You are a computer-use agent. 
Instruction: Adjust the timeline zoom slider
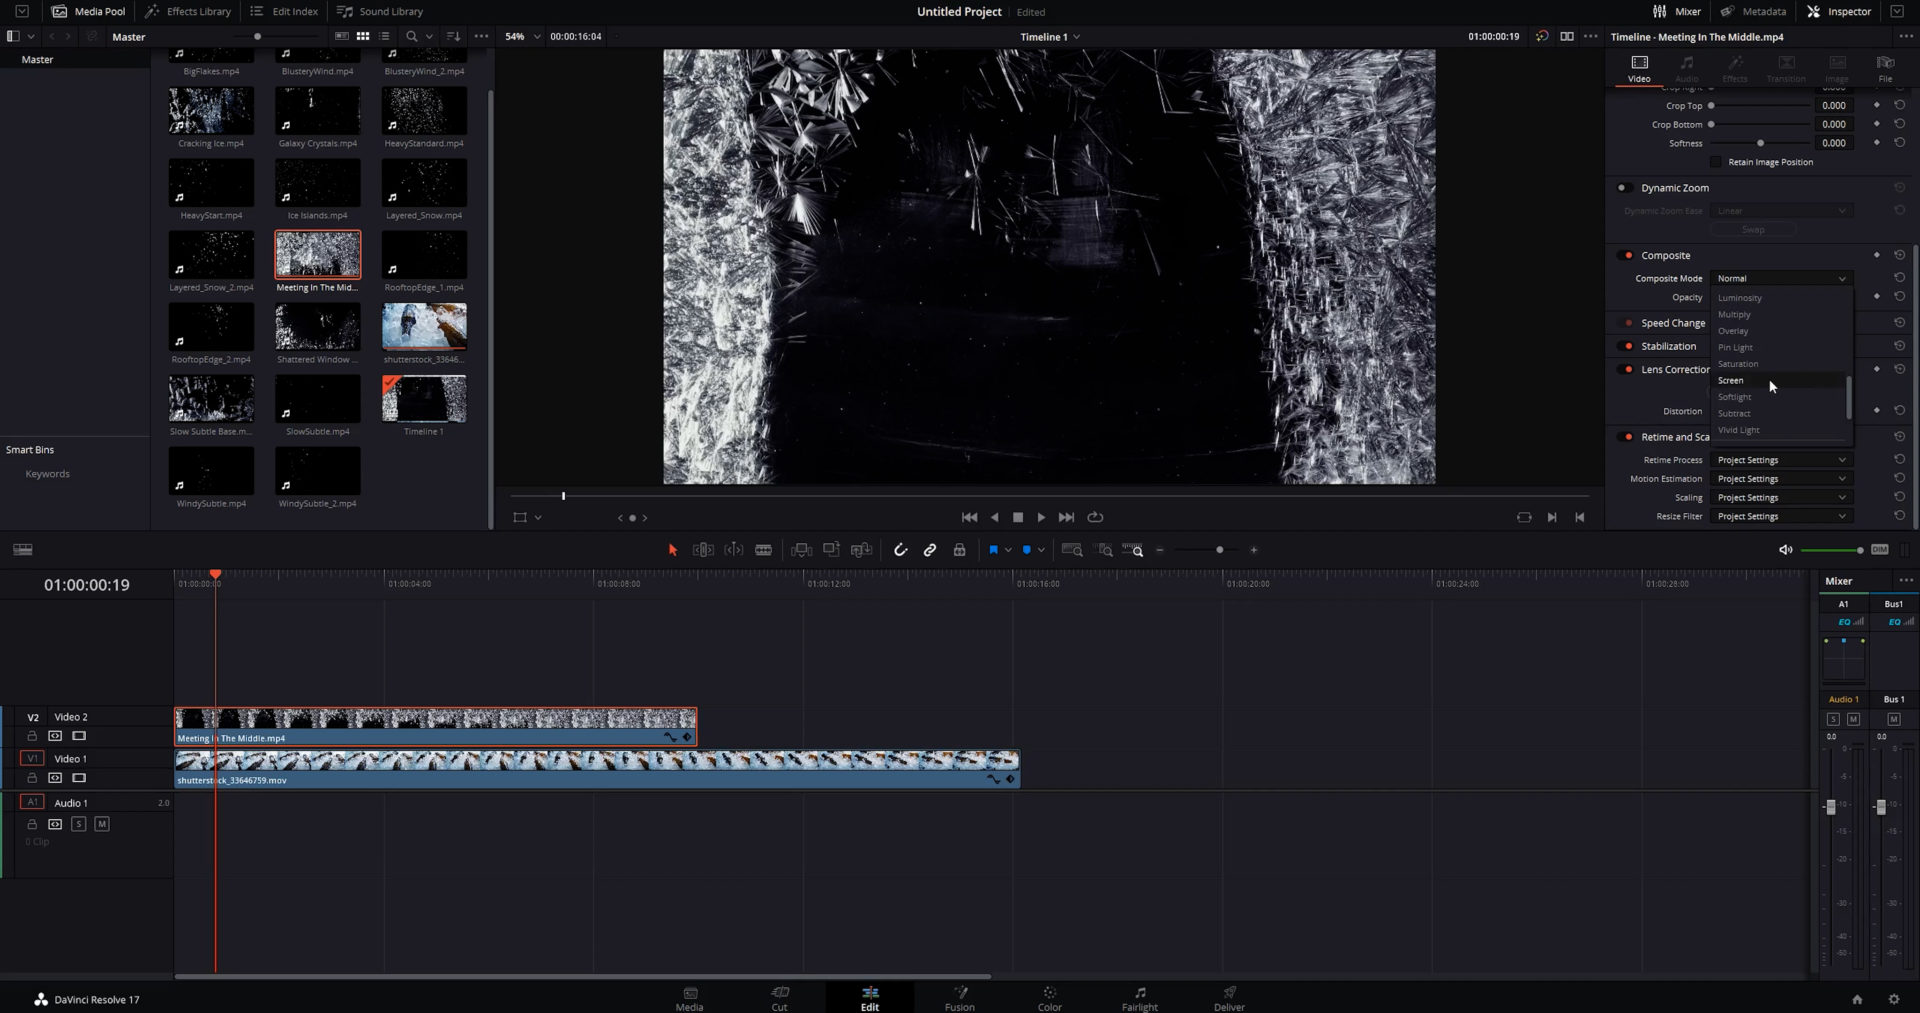1220,549
